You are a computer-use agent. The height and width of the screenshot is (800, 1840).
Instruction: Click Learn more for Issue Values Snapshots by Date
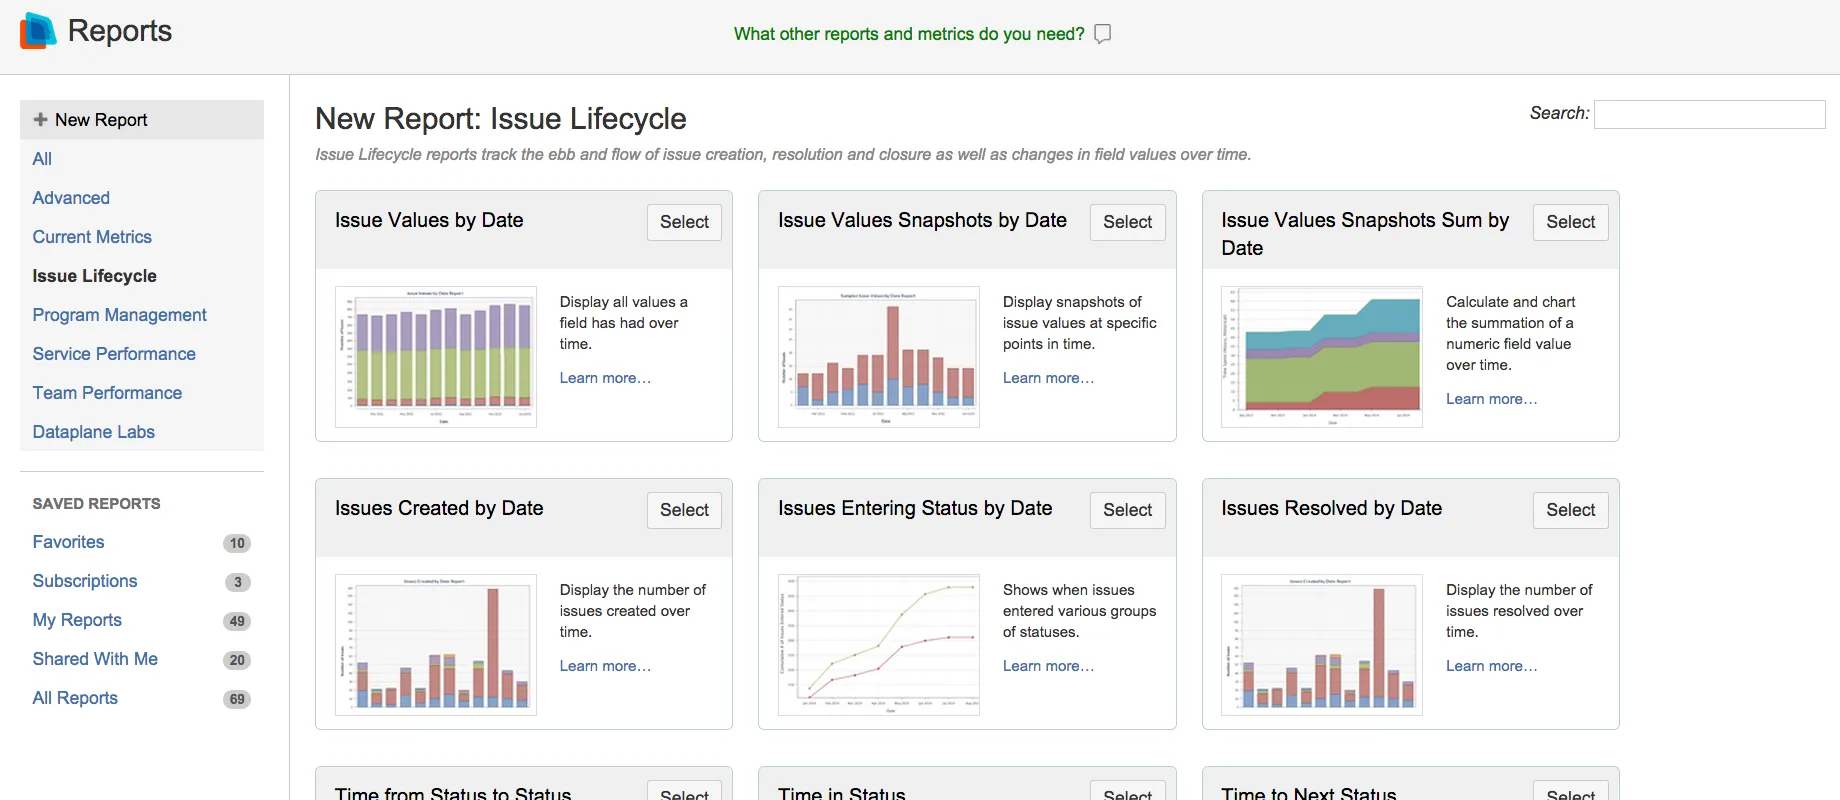click(1047, 378)
